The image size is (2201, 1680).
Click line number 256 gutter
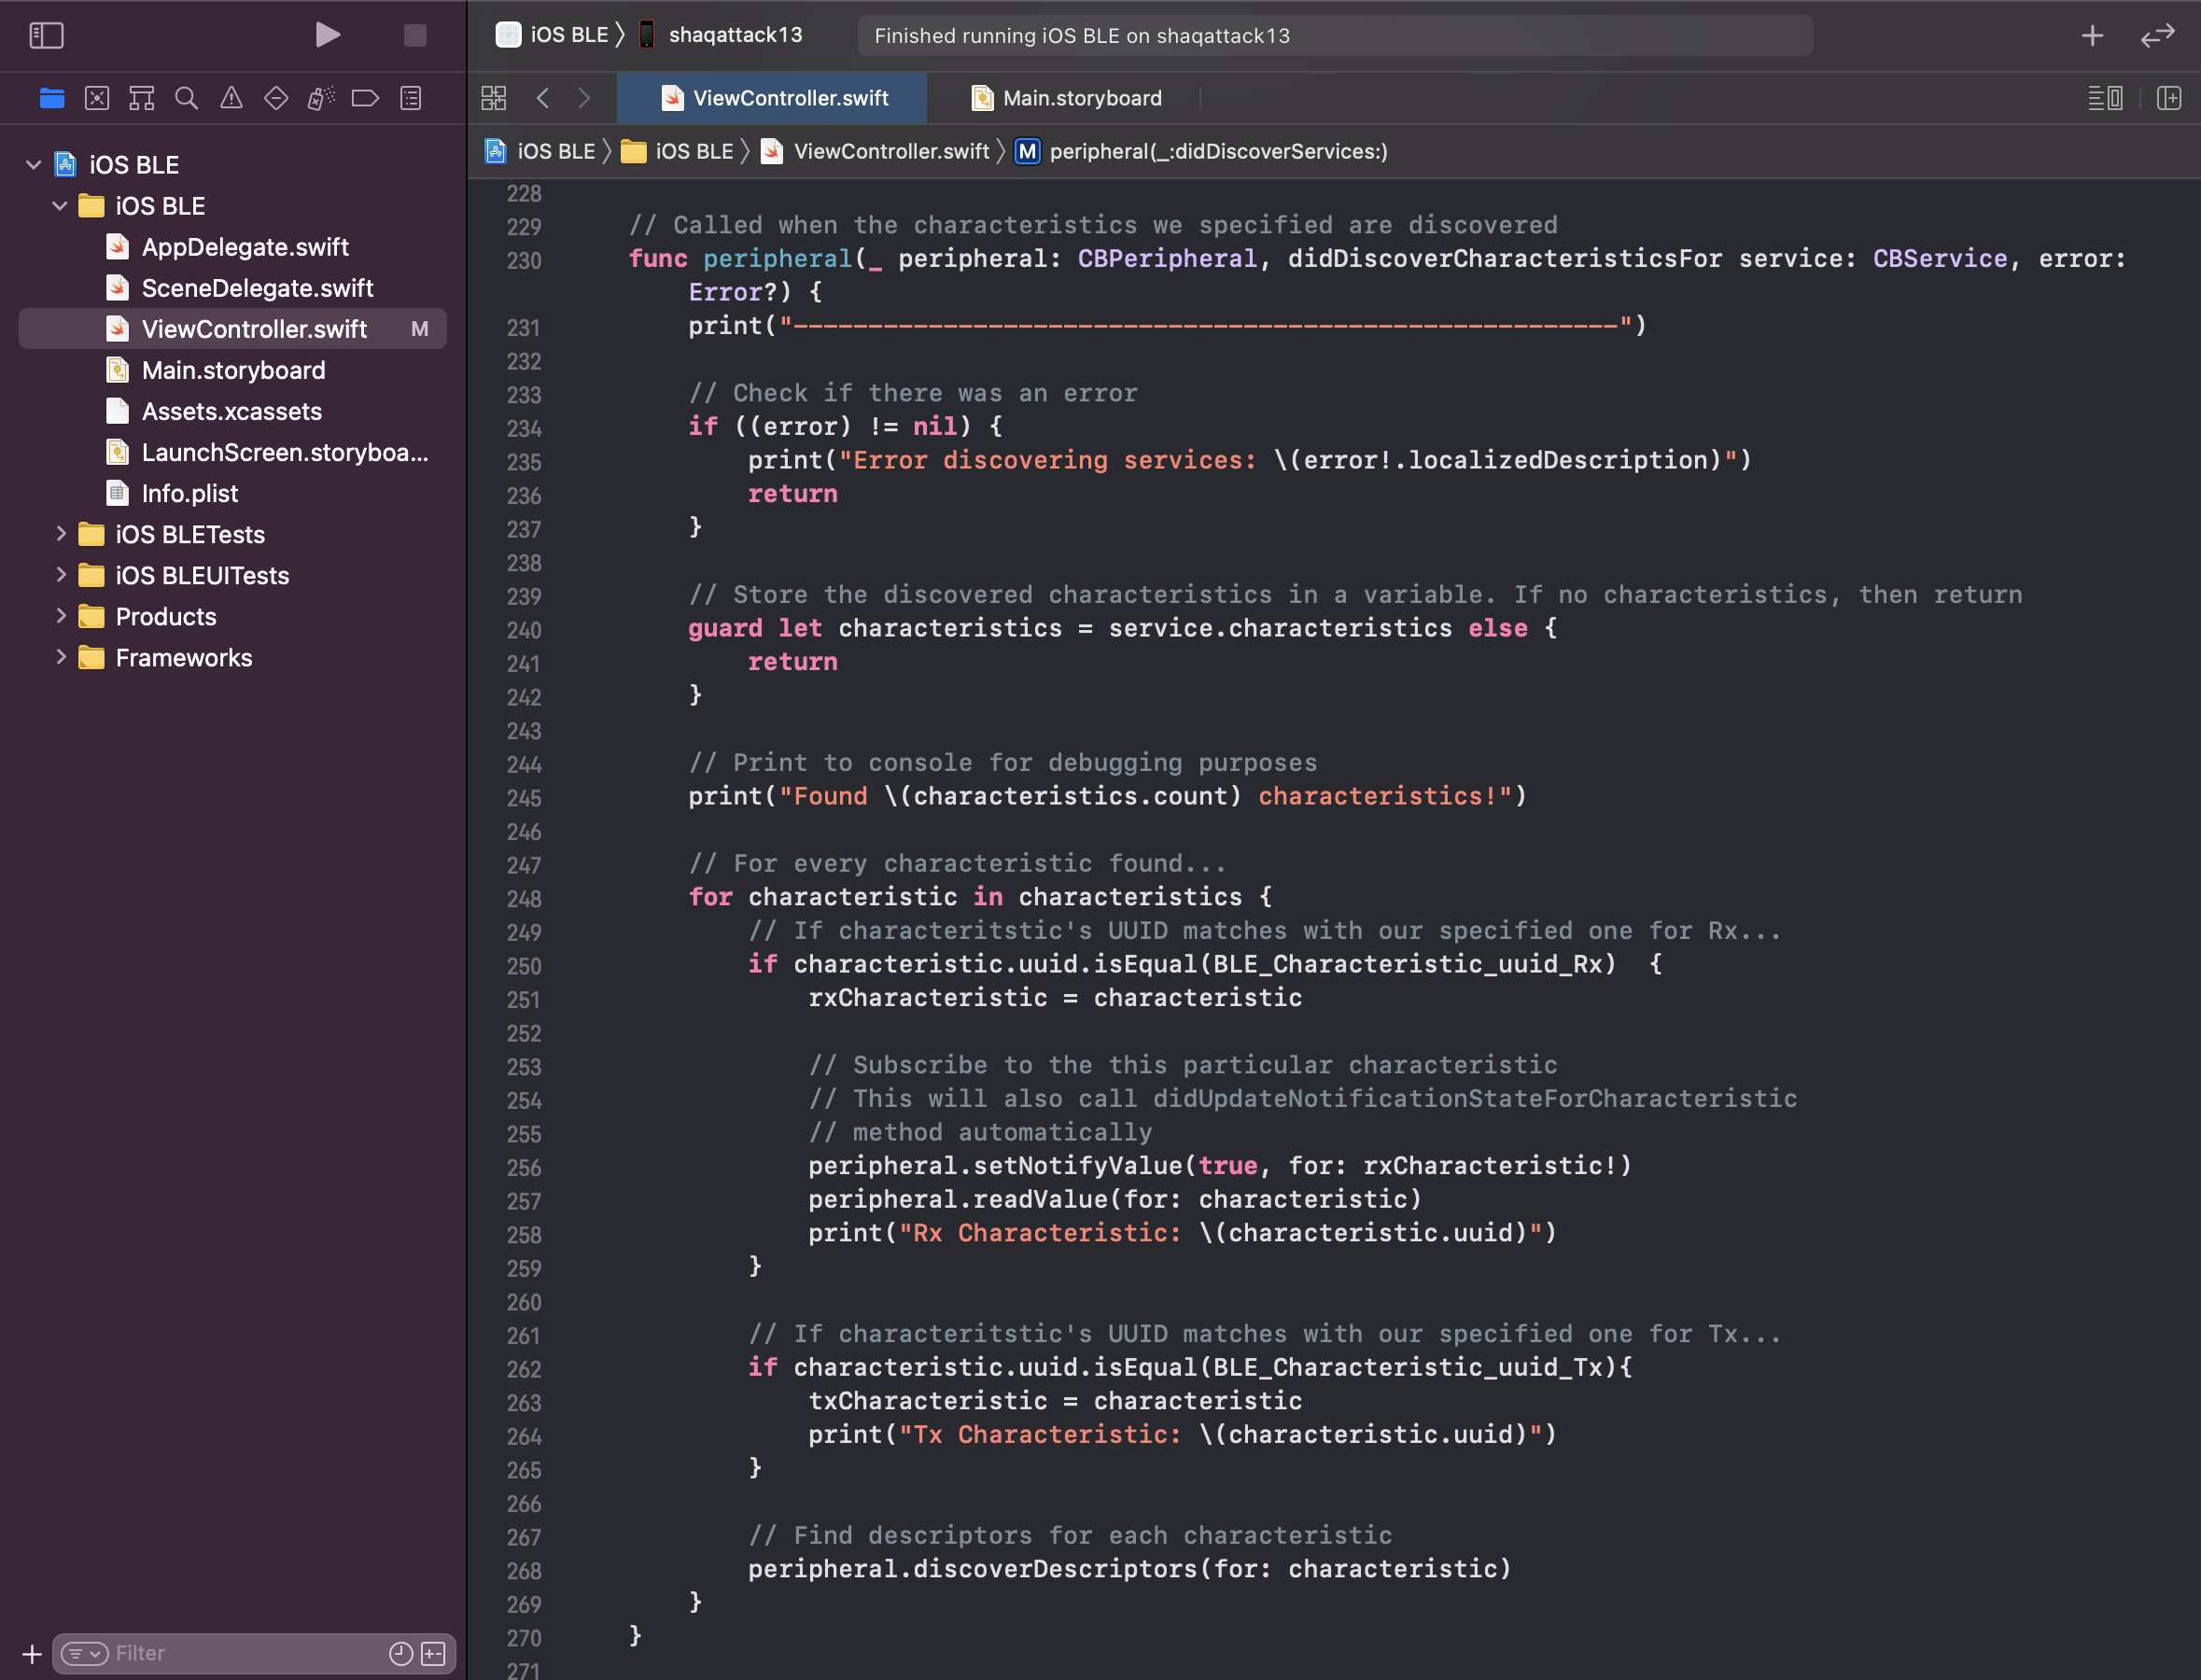click(523, 1167)
